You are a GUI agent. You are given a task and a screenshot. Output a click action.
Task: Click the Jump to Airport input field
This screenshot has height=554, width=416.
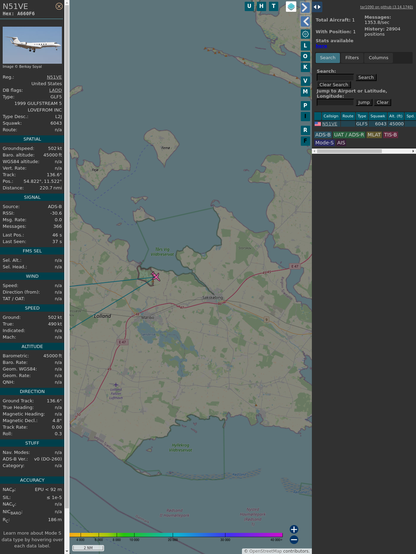pyautogui.click(x=335, y=102)
